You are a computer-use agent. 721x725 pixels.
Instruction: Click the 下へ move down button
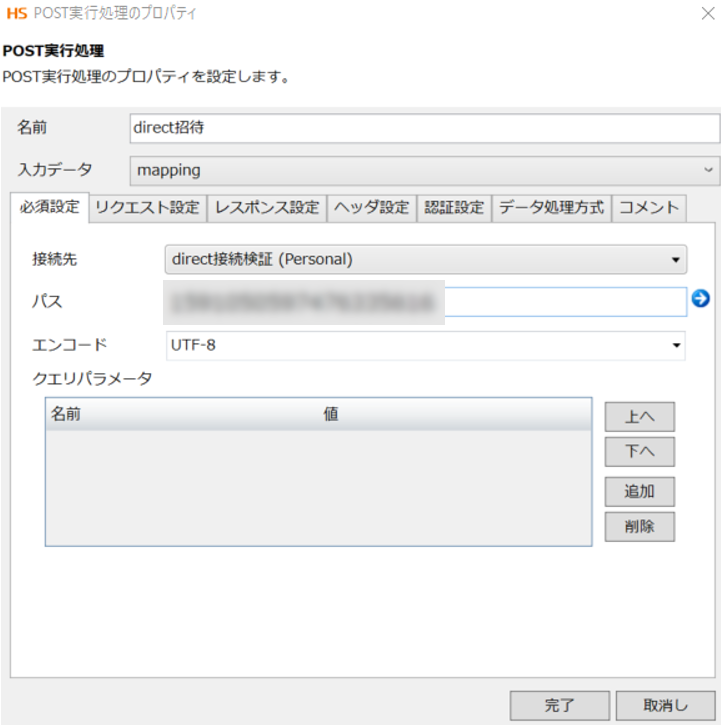(640, 451)
